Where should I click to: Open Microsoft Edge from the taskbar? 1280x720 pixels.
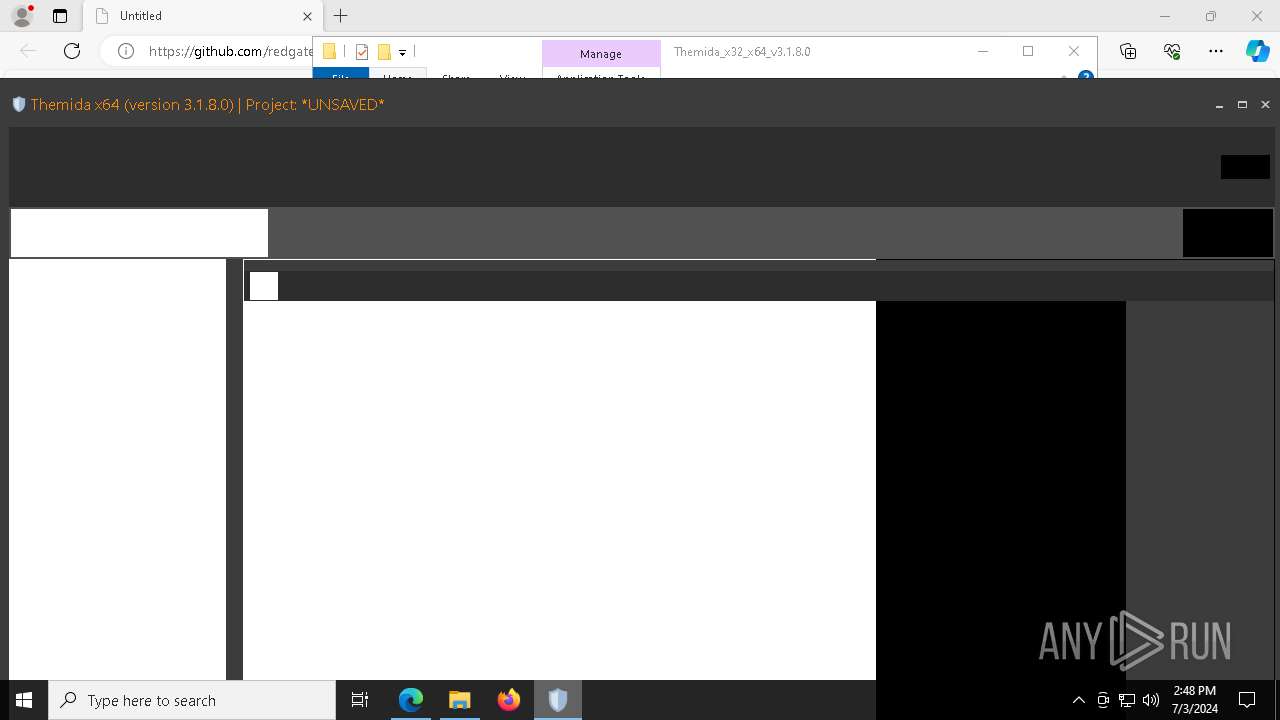coord(411,700)
